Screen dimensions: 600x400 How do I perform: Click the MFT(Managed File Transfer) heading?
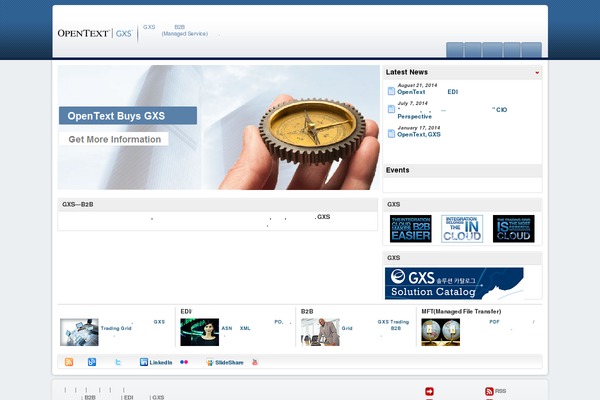461,311
